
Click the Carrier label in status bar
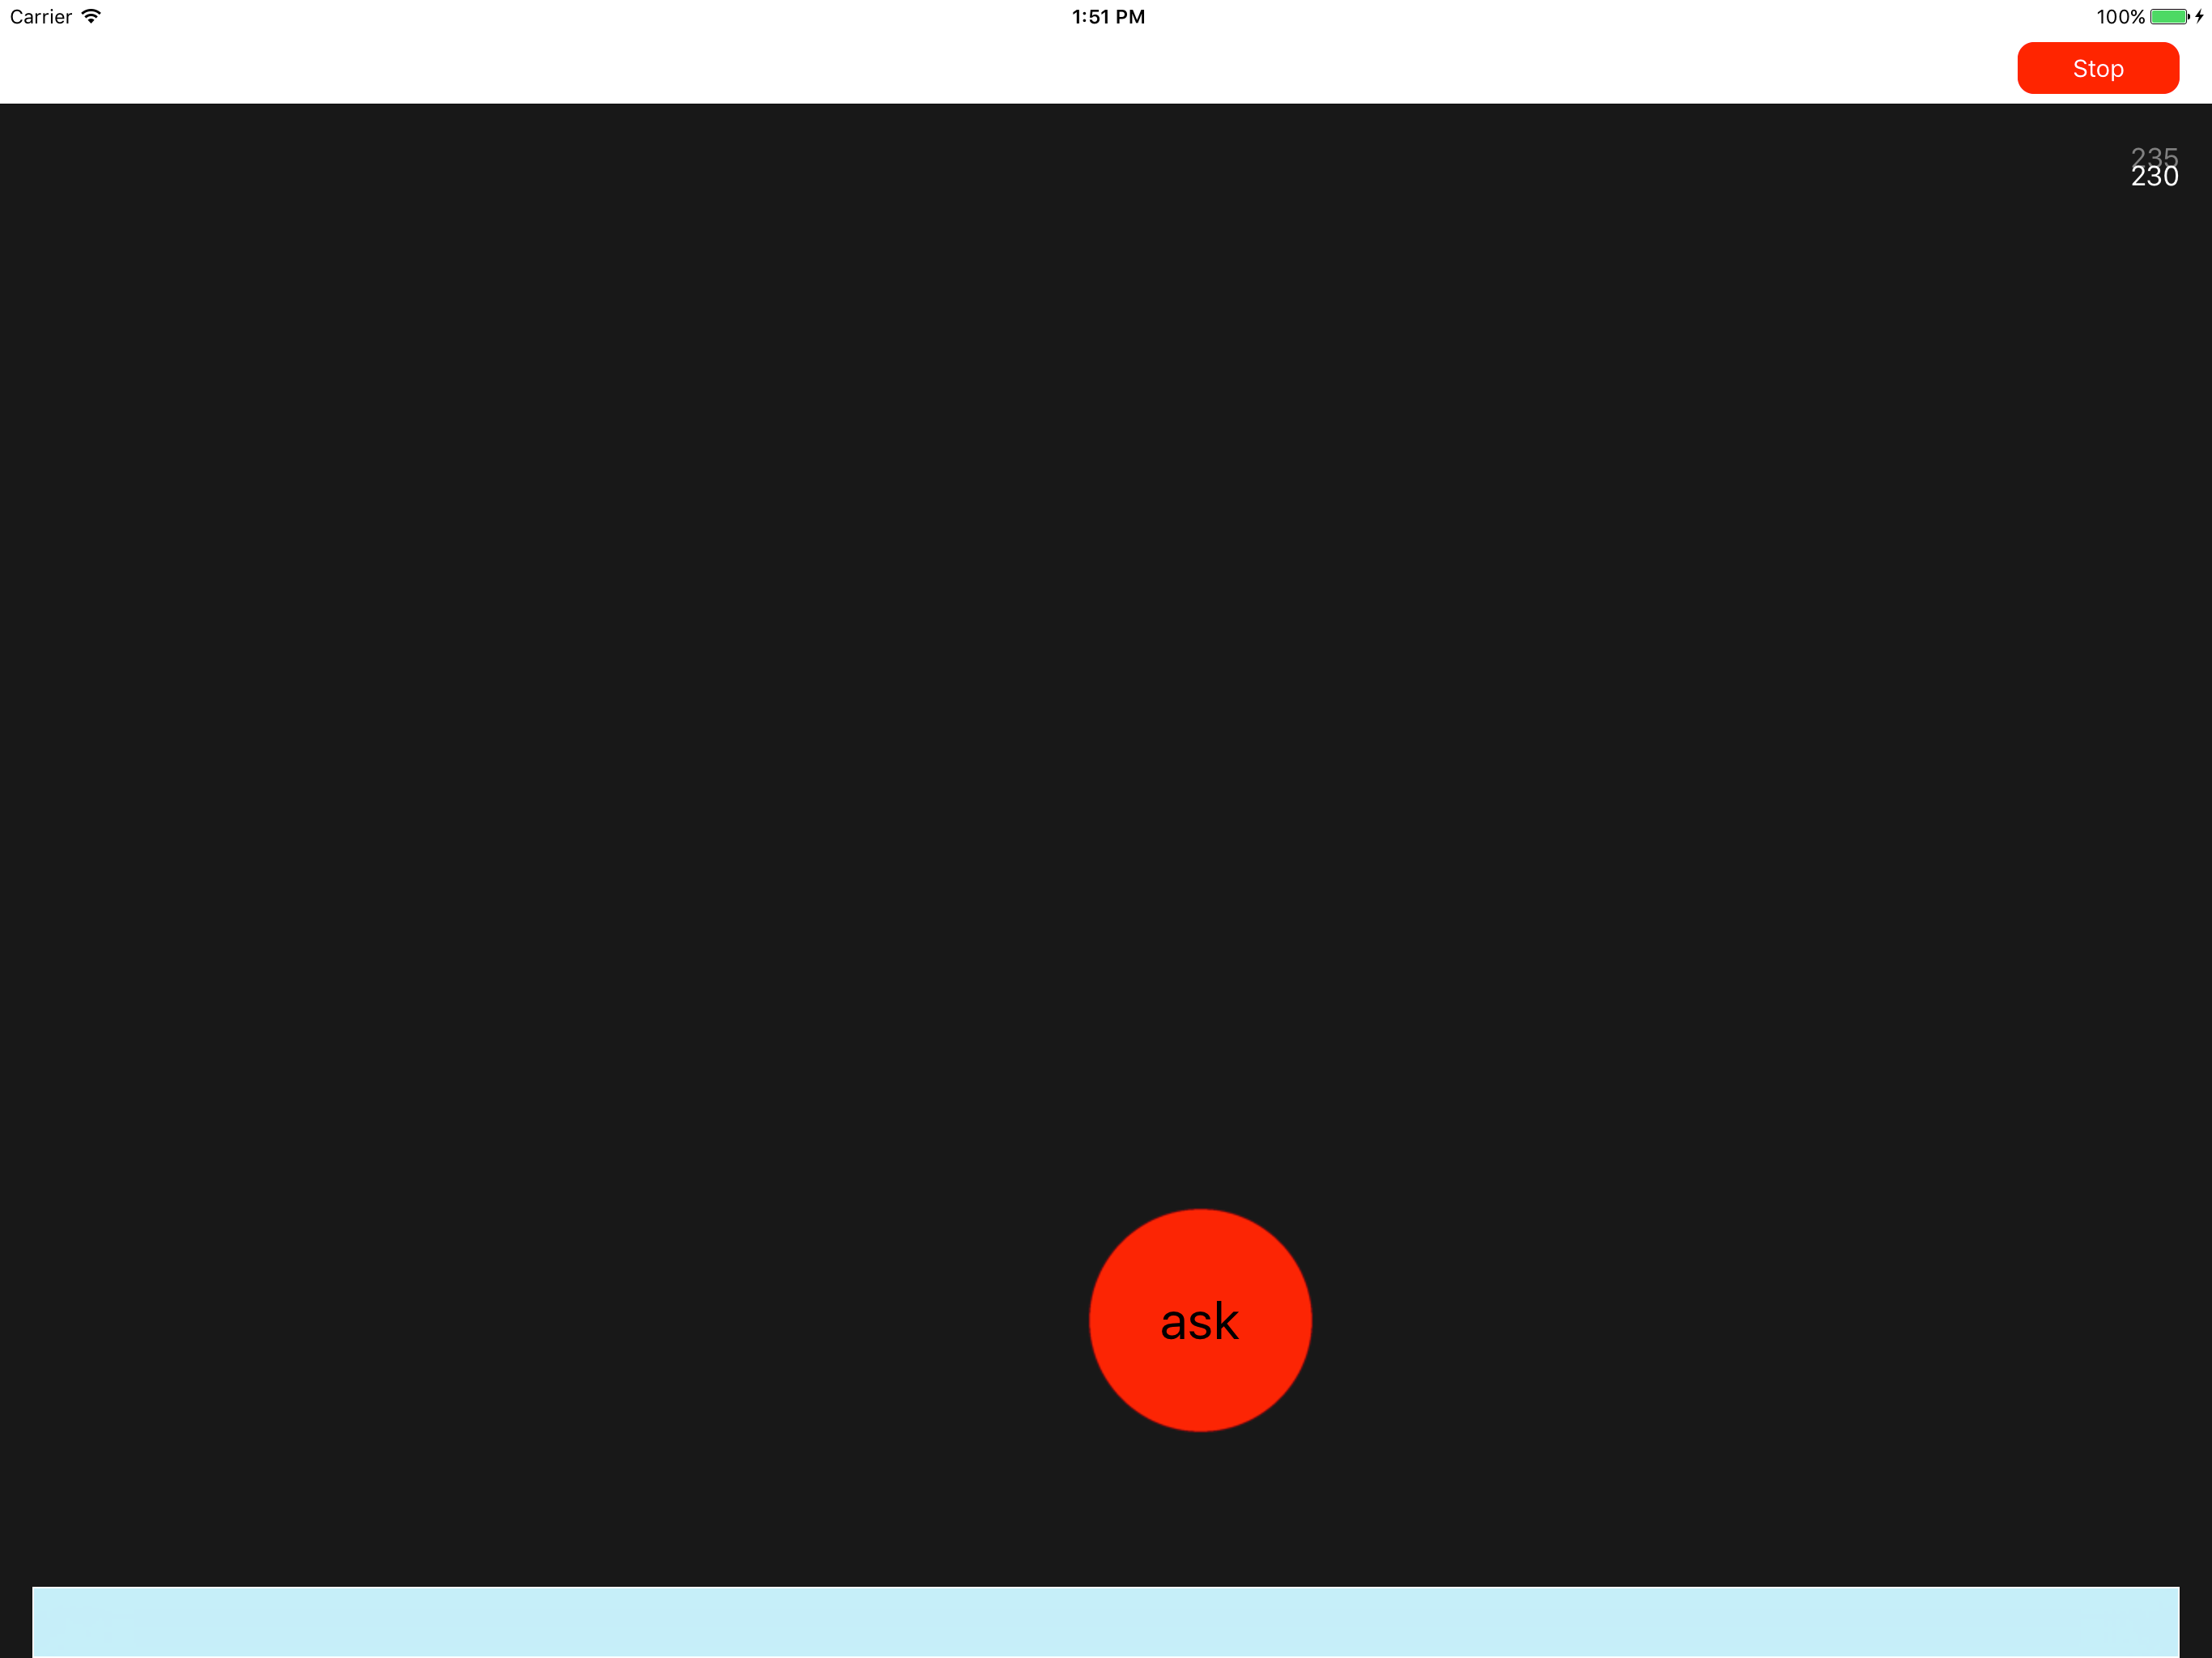40,16
